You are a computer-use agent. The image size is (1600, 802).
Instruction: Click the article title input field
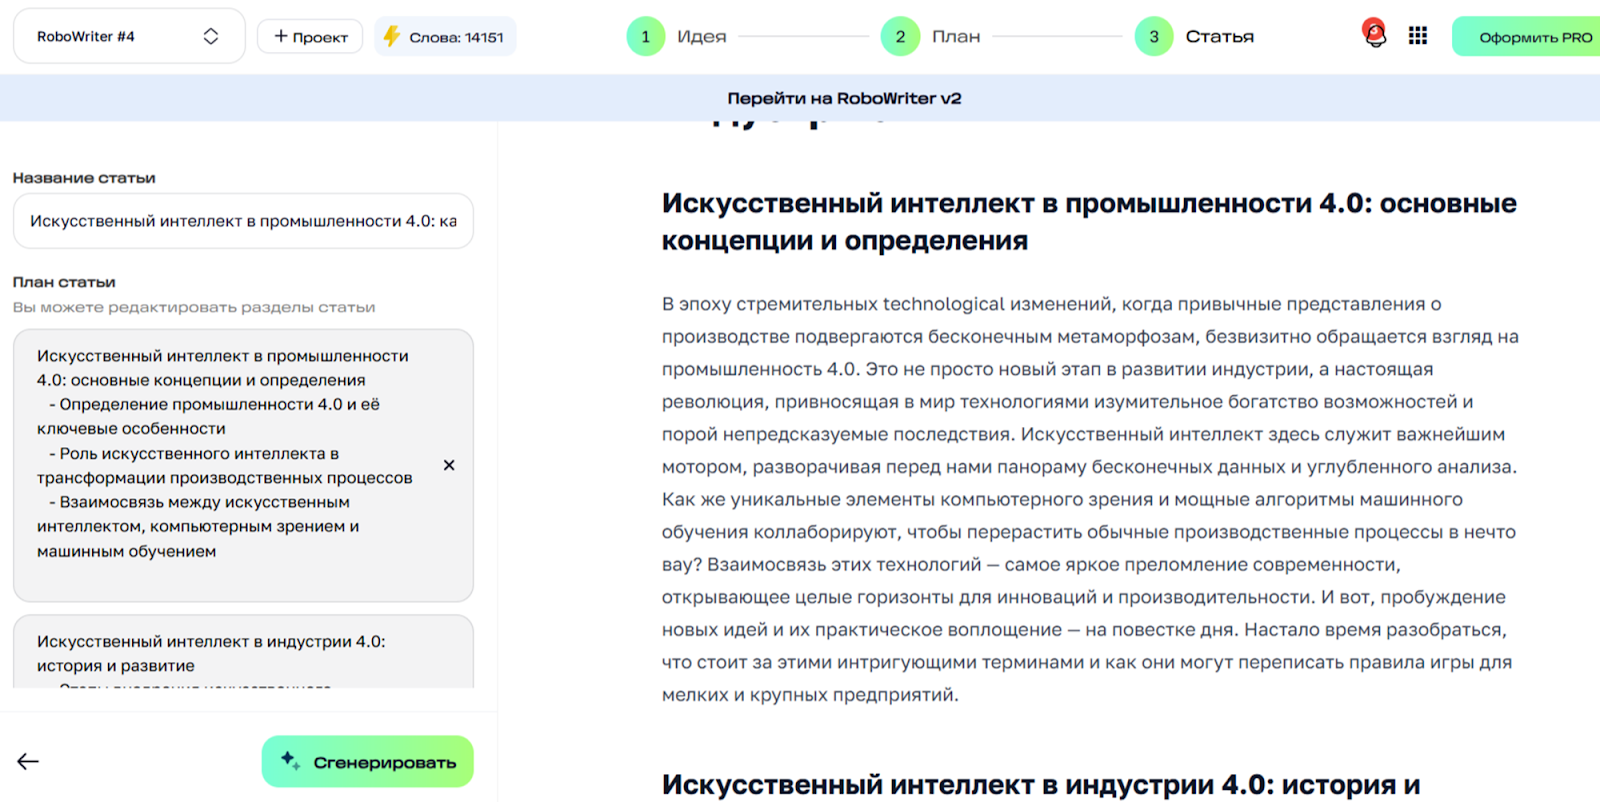[243, 221]
